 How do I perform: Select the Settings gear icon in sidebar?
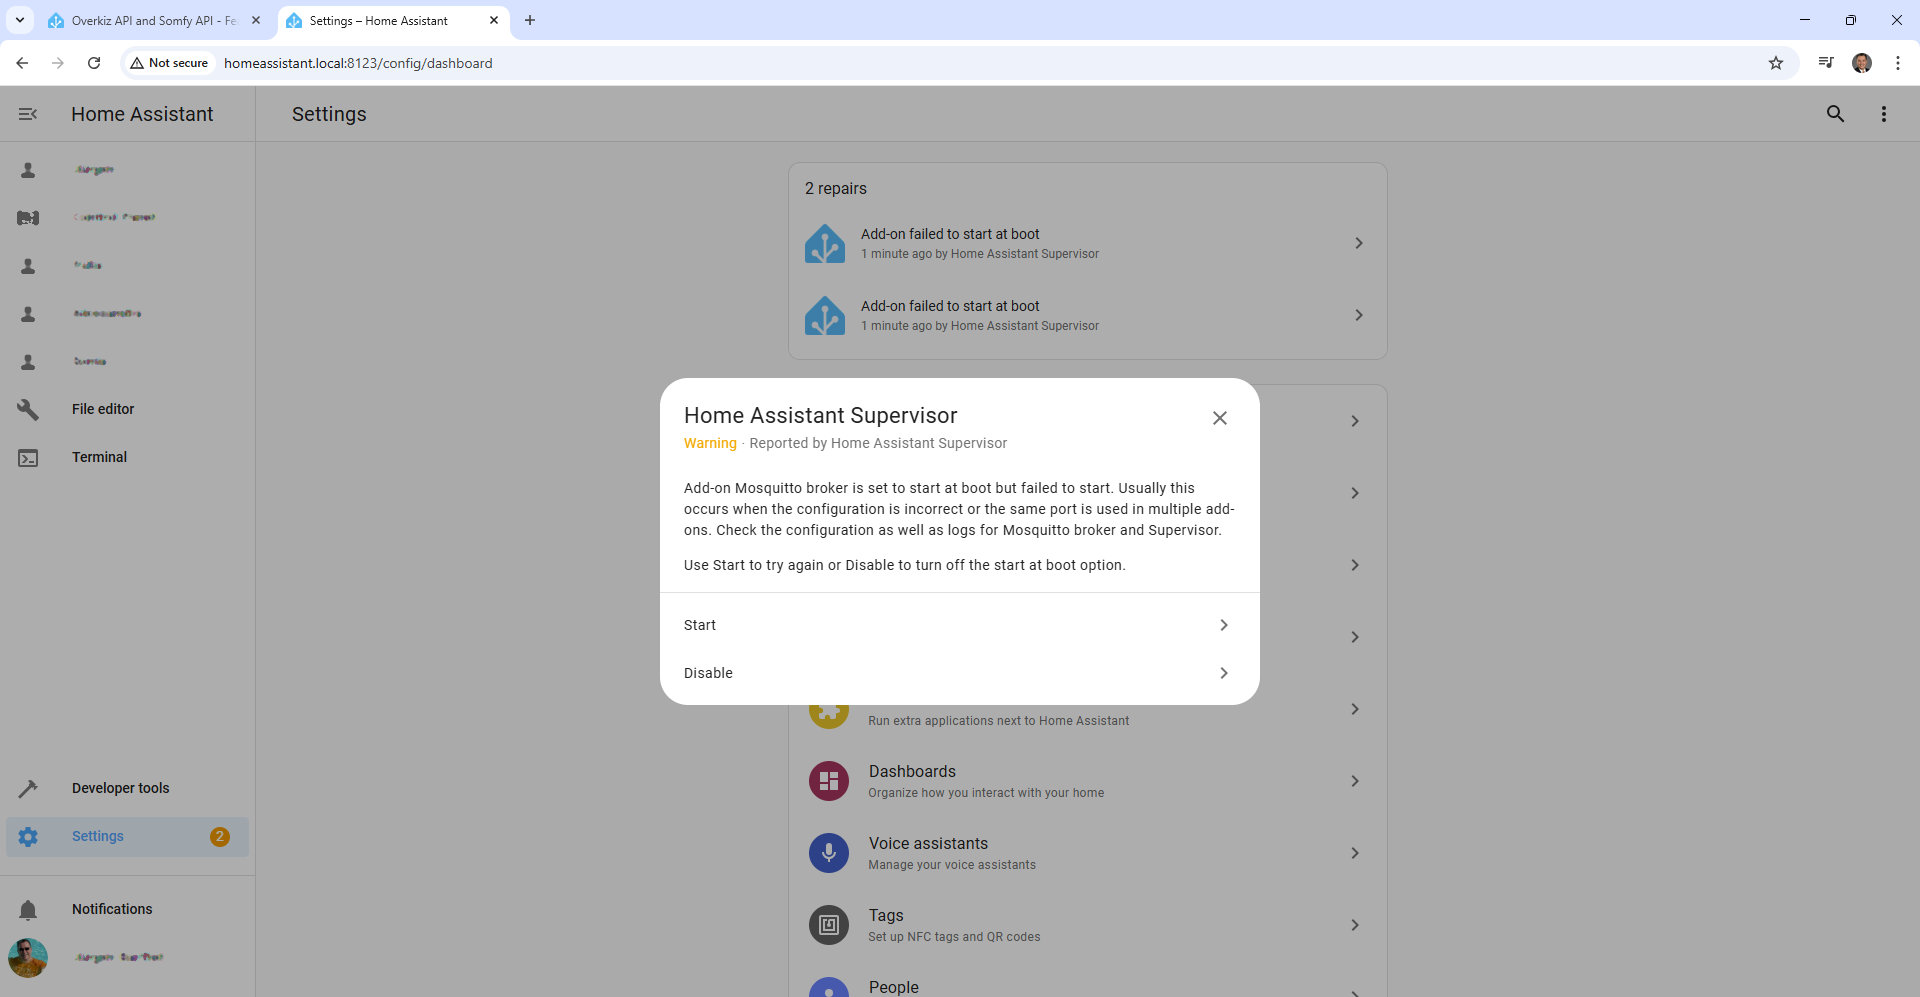(28, 836)
